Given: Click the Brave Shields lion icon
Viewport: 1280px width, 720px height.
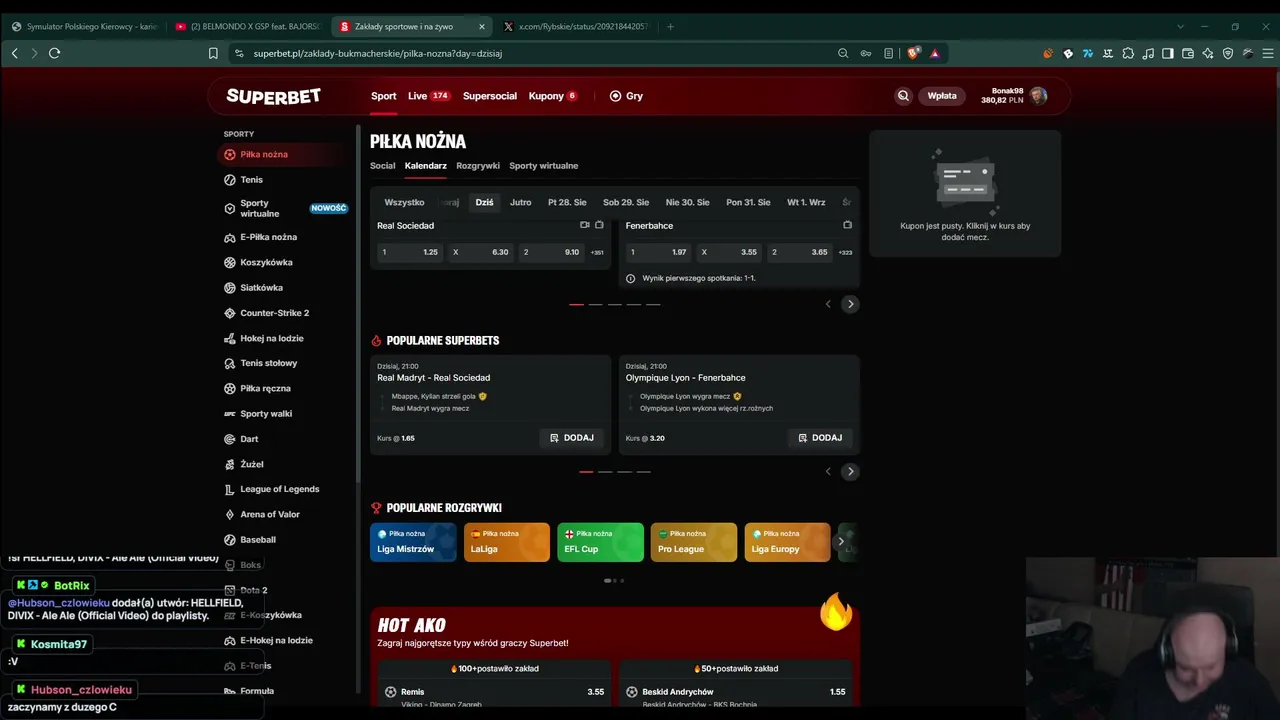Looking at the screenshot, I should click(913, 53).
